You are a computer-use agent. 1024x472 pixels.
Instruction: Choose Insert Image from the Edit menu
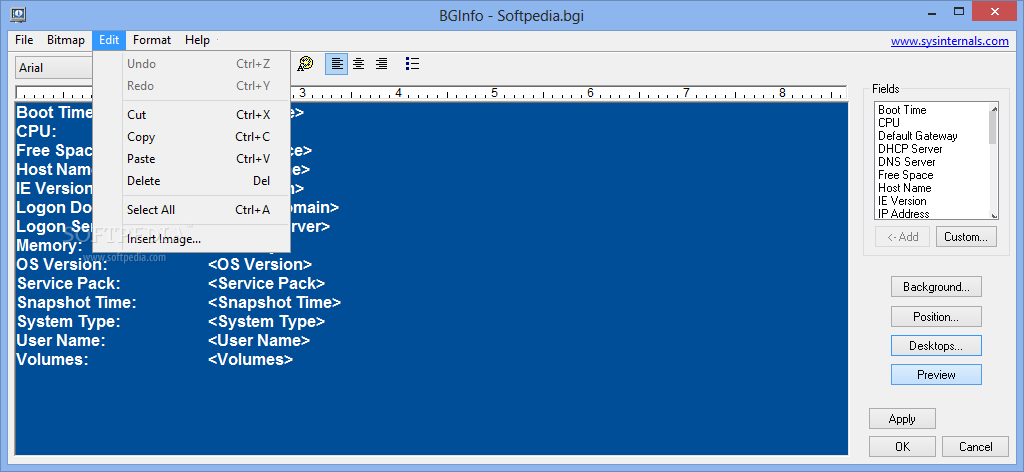click(199, 239)
